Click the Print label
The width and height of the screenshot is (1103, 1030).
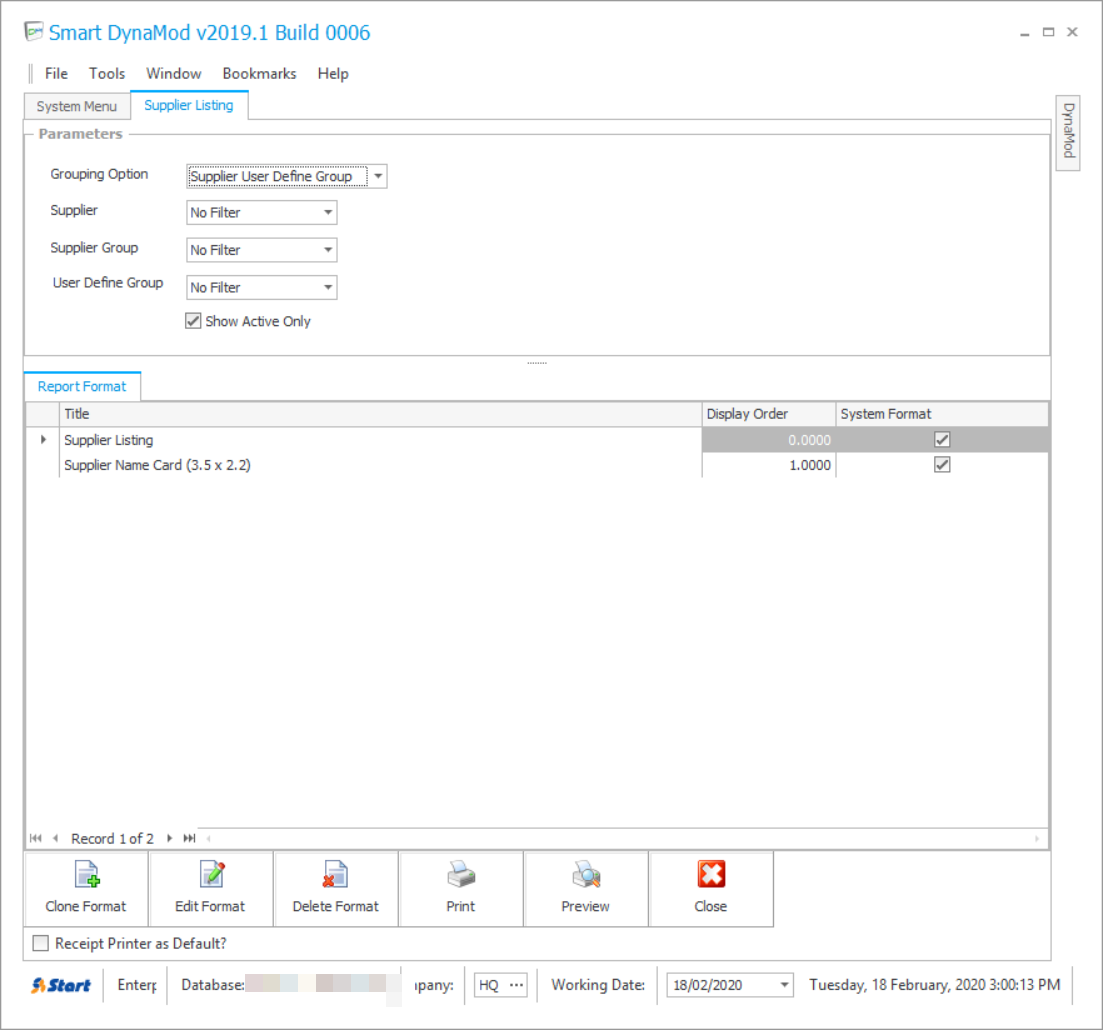click(x=461, y=906)
